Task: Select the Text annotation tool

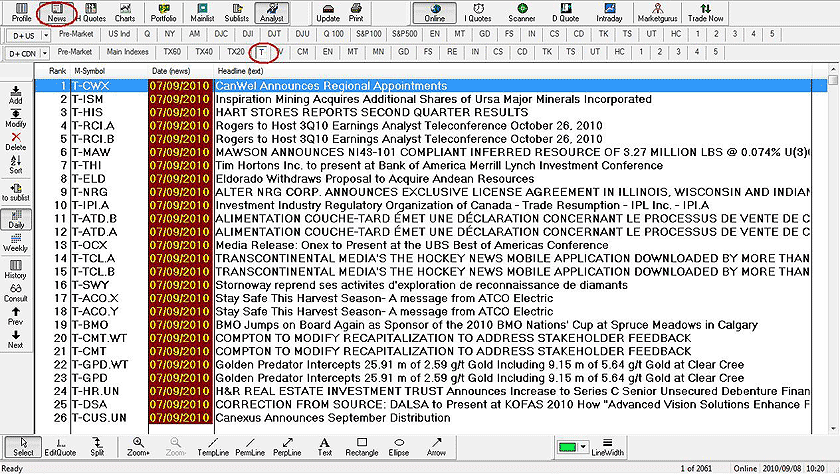Action: pos(325,447)
